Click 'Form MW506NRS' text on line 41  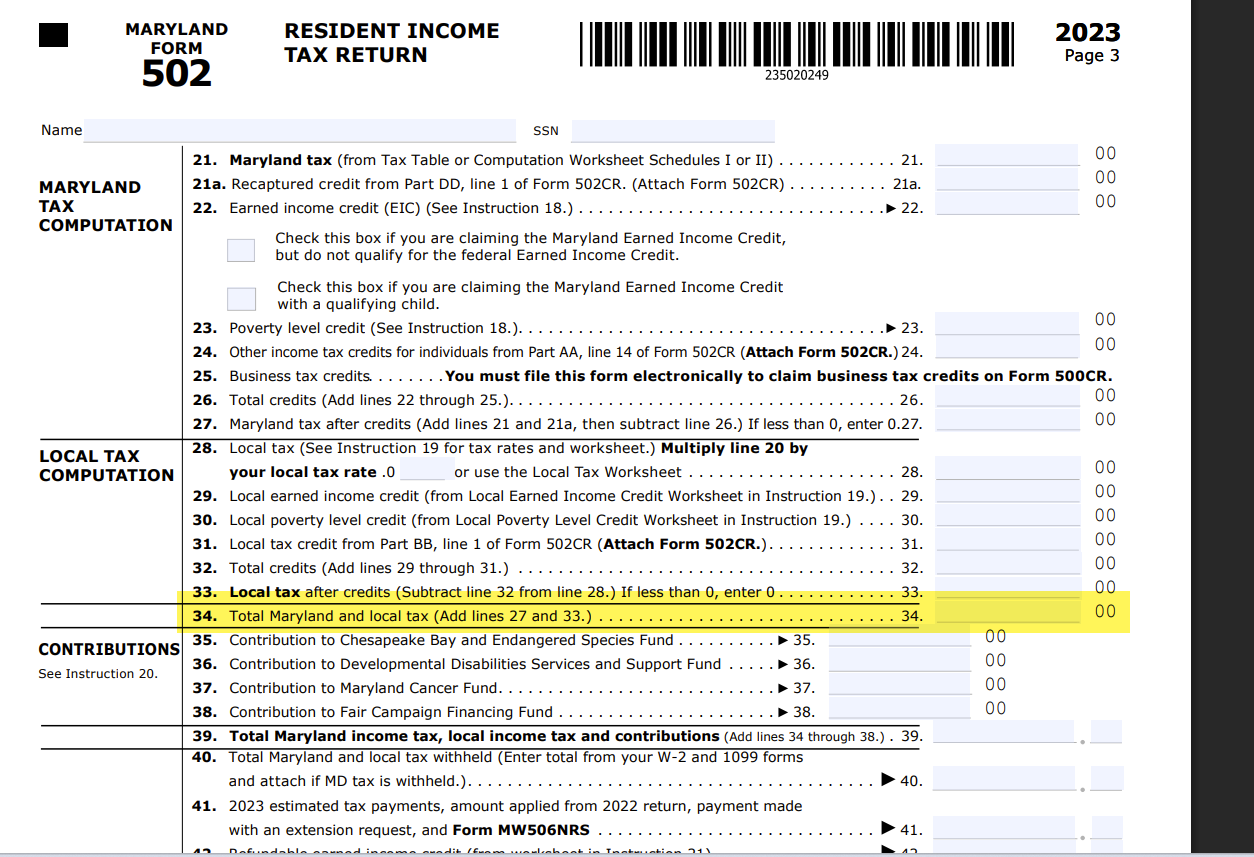pyautogui.click(x=521, y=829)
